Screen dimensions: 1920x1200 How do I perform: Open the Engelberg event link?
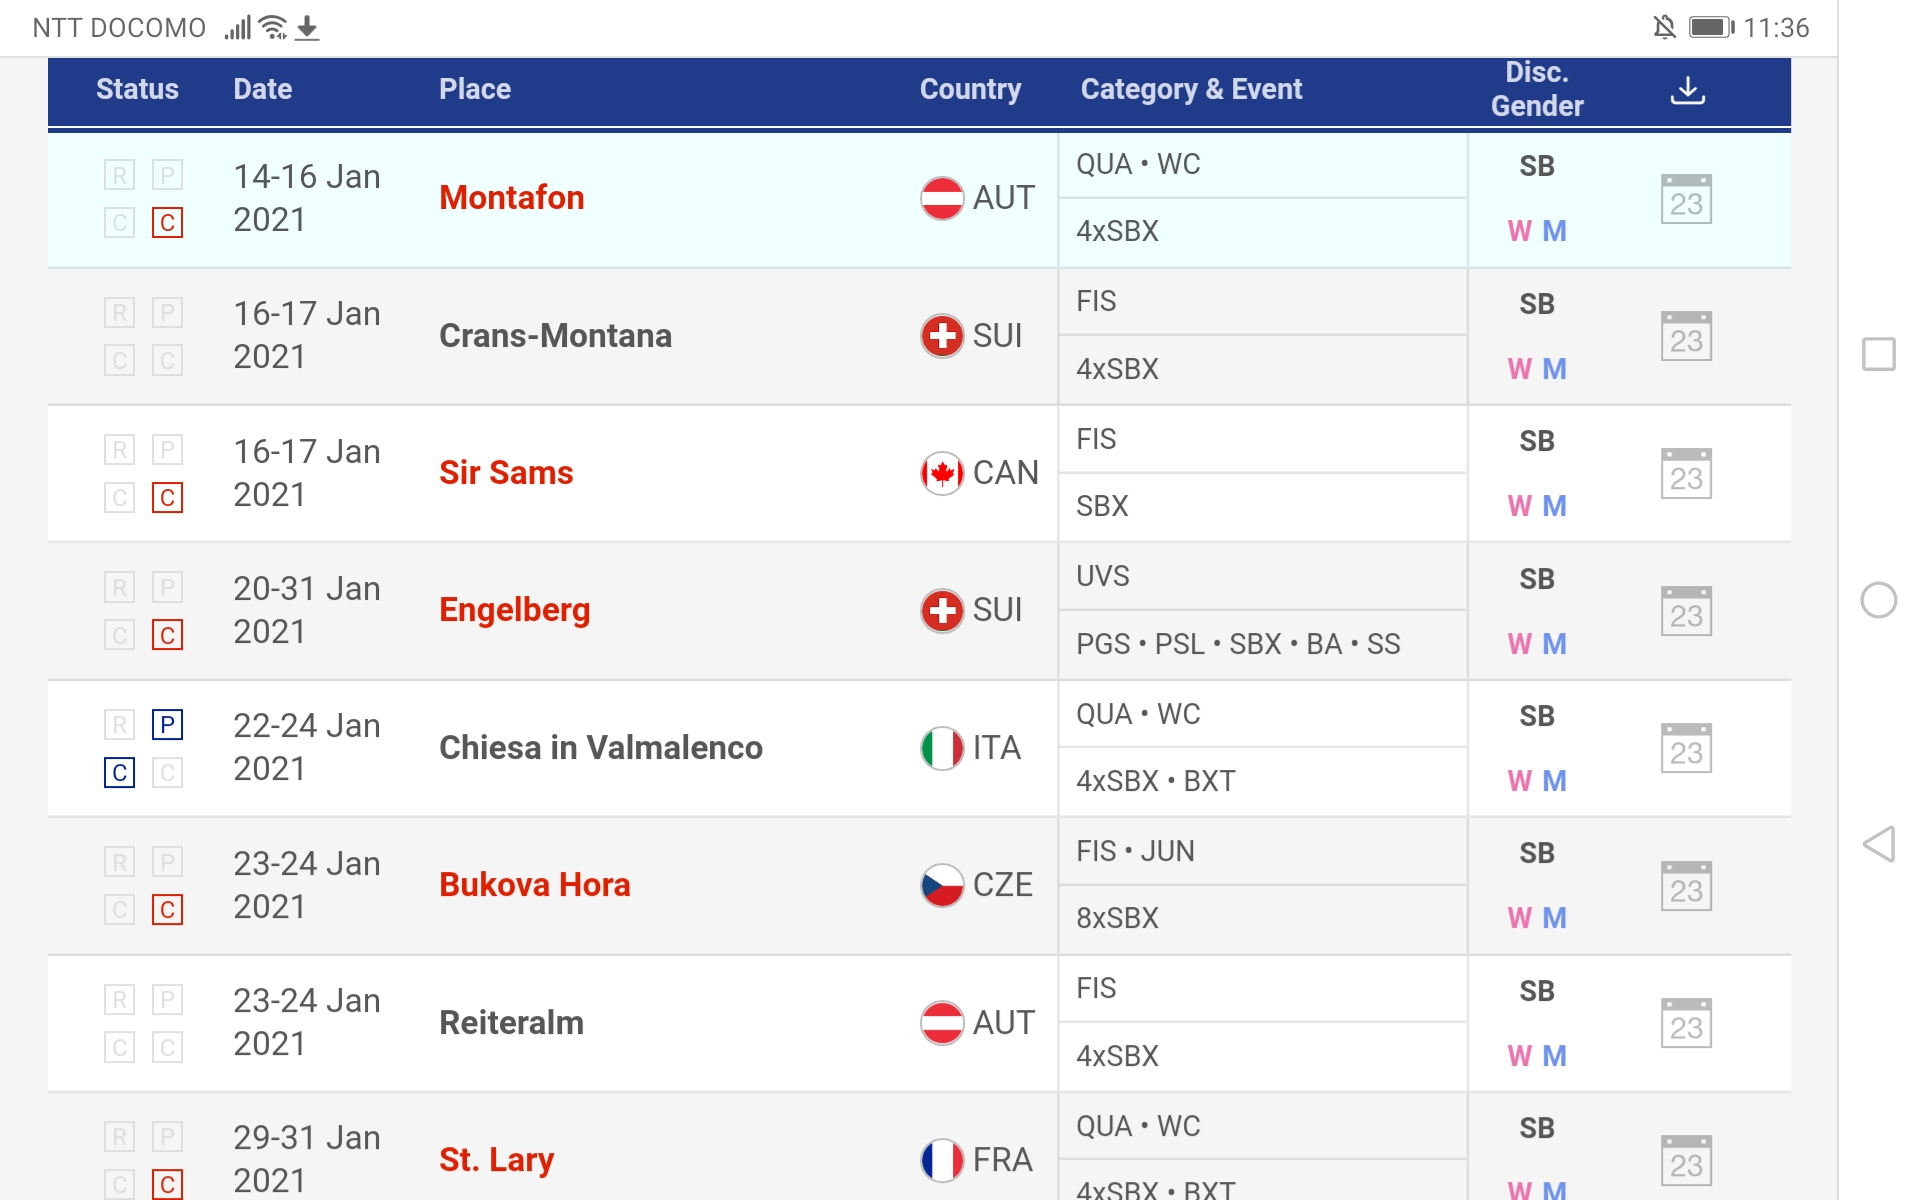(x=515, y=610)
